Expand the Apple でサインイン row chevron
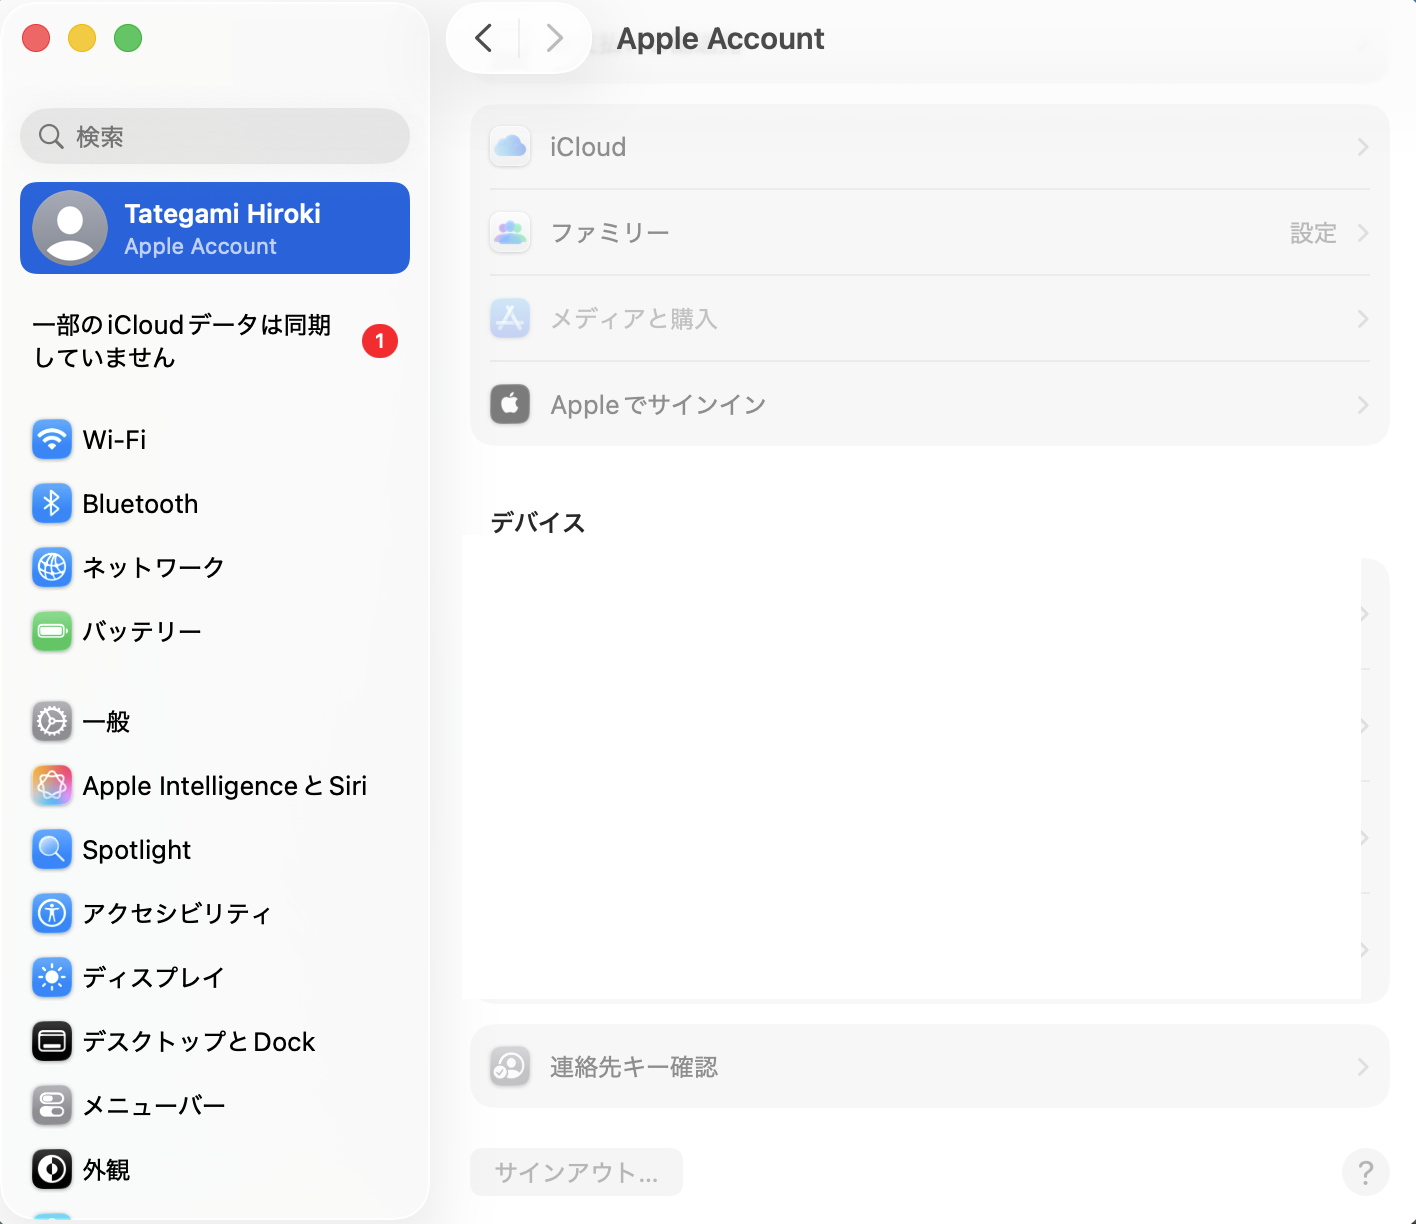The image size is (1416, 1224). [x=1363, y=405]
